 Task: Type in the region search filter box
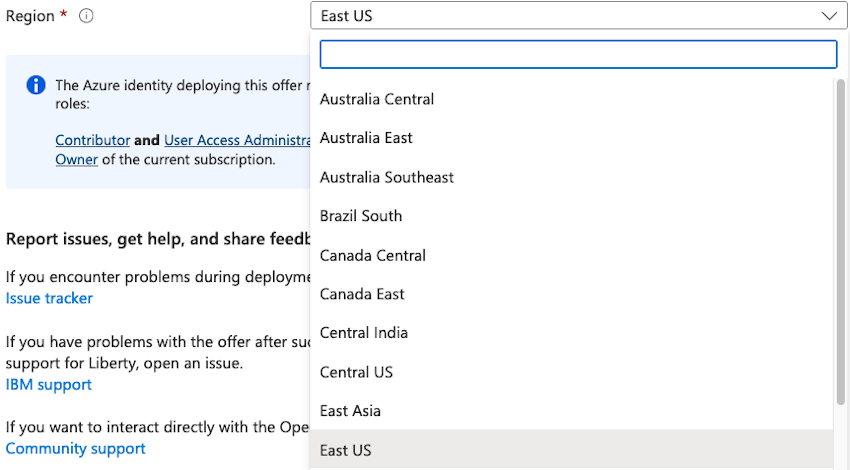(x=578, y=54)
